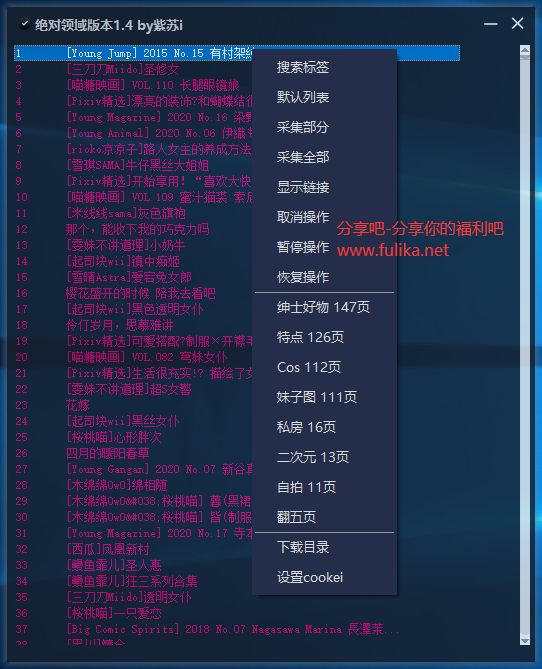Minimize the window
This screenshot has height=669, width=542.
(490, 23)
